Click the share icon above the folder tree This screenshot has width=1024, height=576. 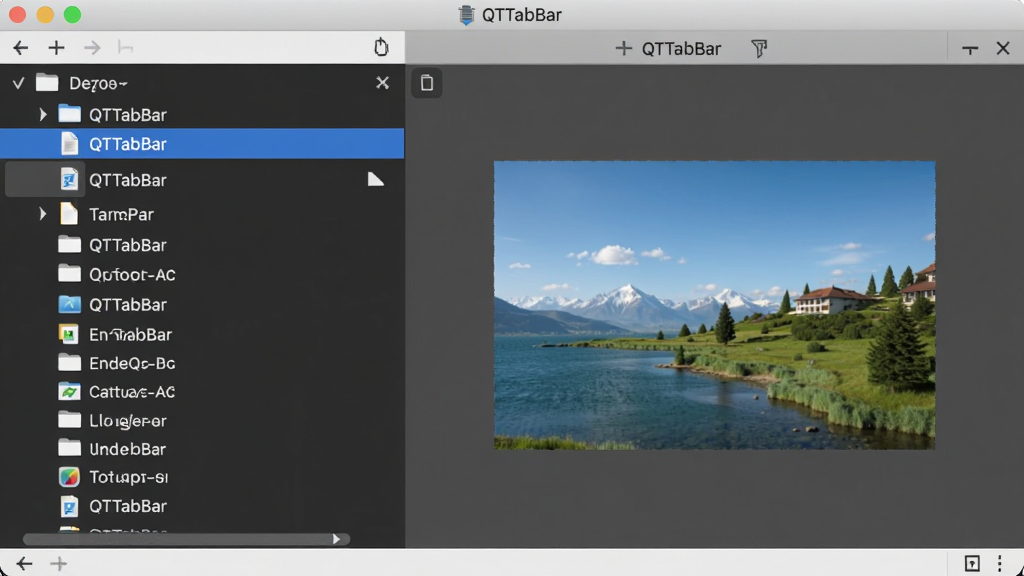point(381,47)
